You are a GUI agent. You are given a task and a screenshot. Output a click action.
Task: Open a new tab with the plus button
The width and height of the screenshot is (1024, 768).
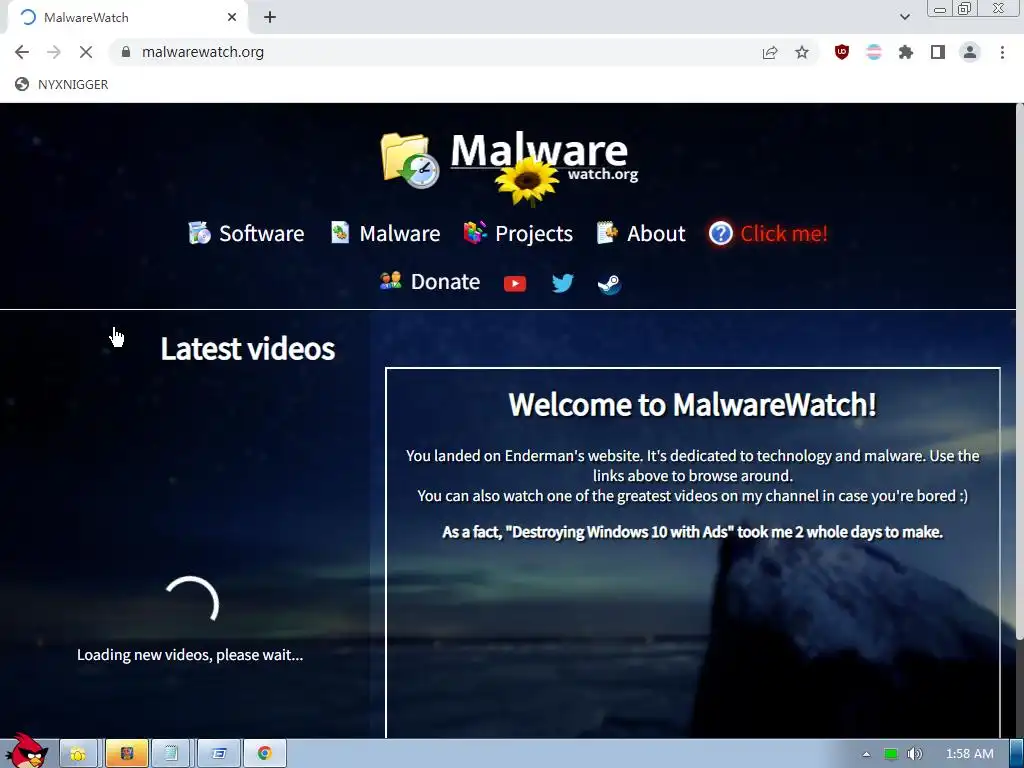coord(270,18)
